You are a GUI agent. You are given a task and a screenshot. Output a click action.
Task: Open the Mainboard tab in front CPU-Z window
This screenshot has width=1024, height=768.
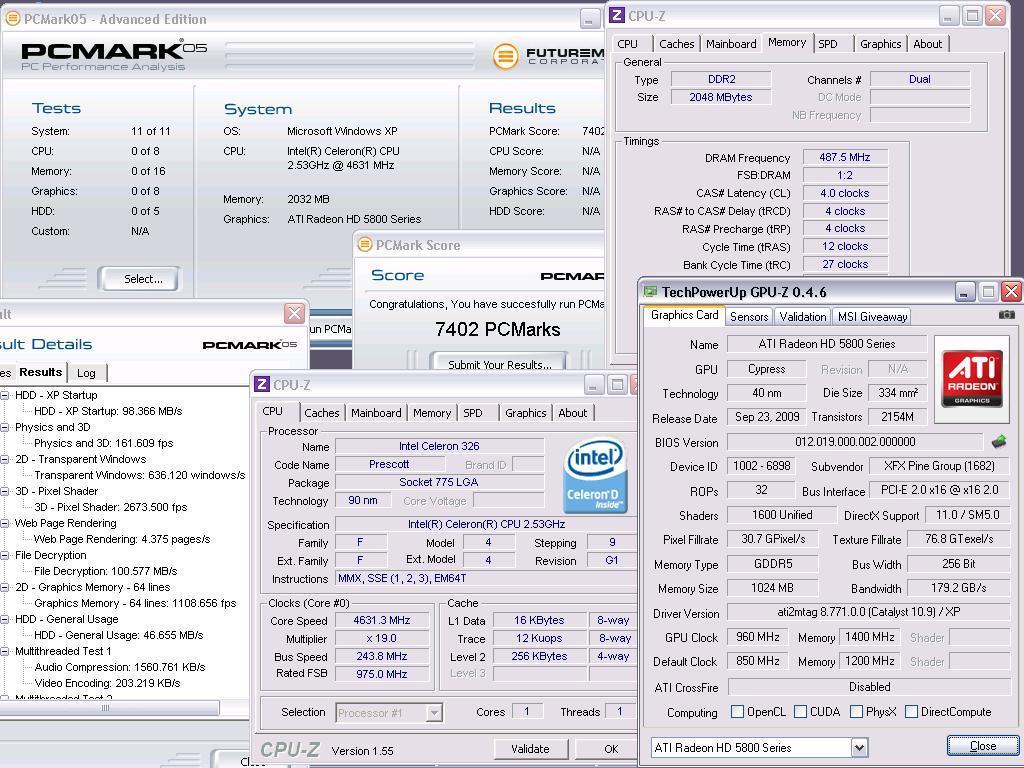tap(376, 413)
